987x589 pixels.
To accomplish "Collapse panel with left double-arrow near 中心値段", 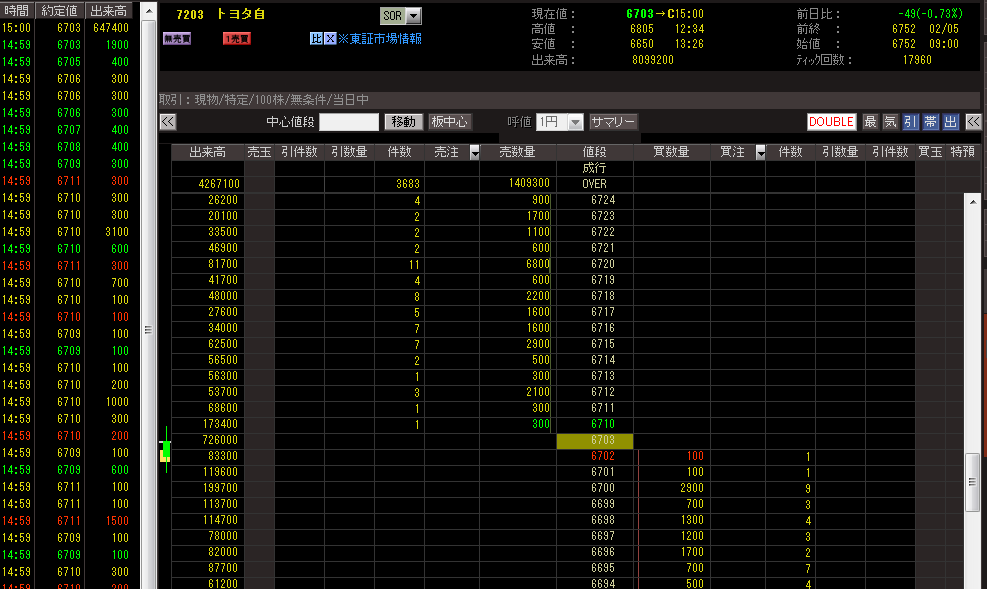I will click(168, 121).
